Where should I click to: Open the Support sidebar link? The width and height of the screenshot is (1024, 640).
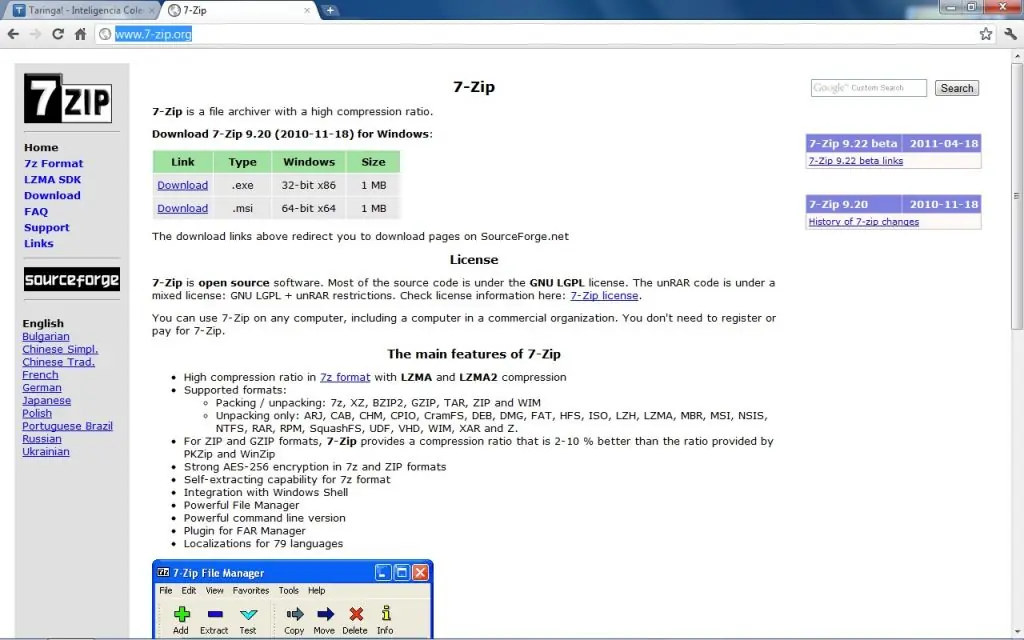(x=46, y=227)
